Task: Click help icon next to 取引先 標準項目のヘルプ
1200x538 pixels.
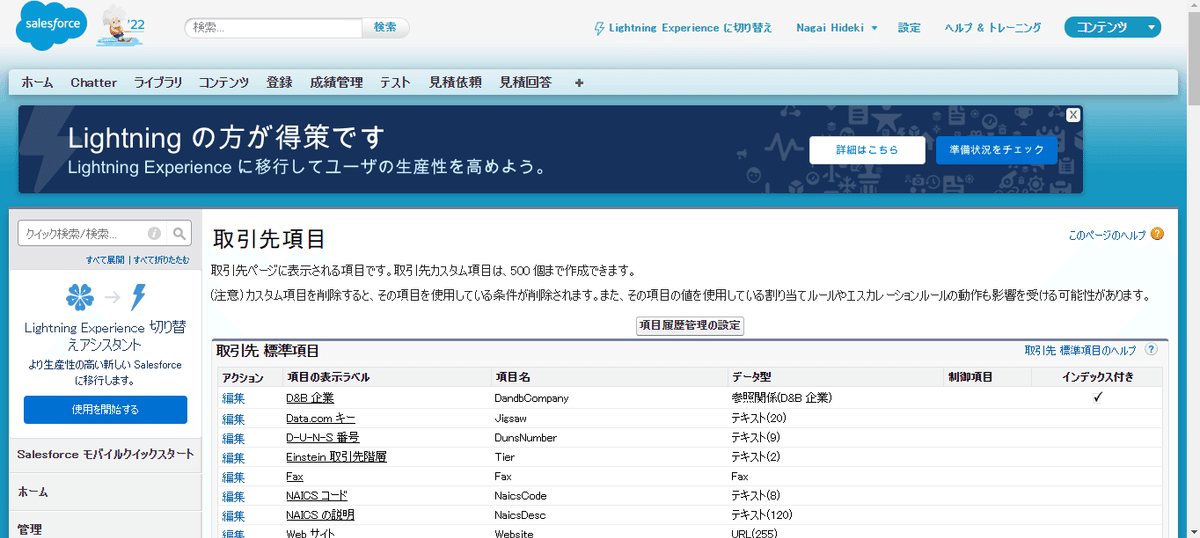Action: [x=1151, y=350]
